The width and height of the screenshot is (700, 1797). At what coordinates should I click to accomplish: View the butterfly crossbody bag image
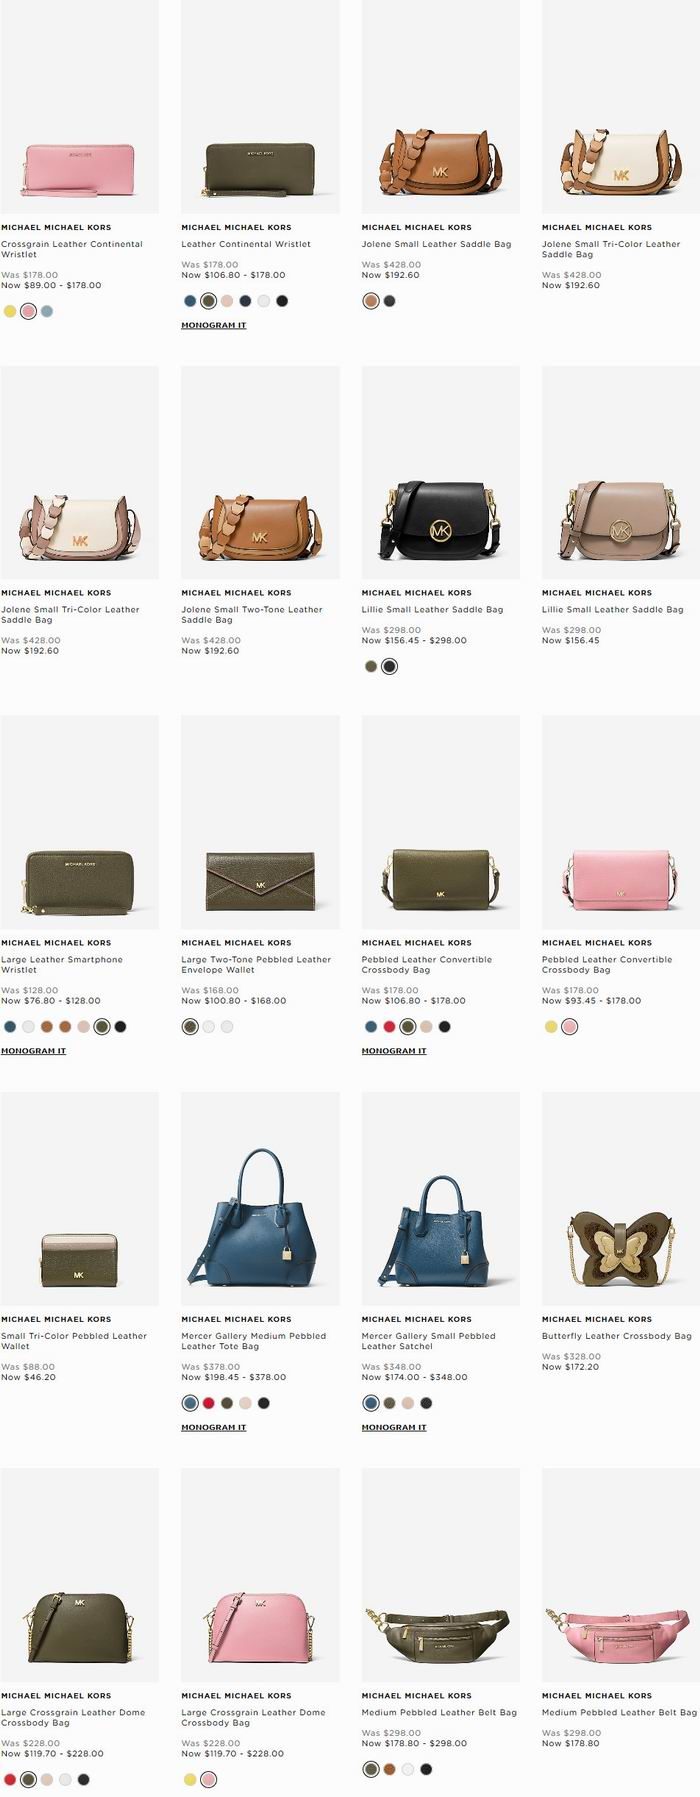click(620, 1199)
